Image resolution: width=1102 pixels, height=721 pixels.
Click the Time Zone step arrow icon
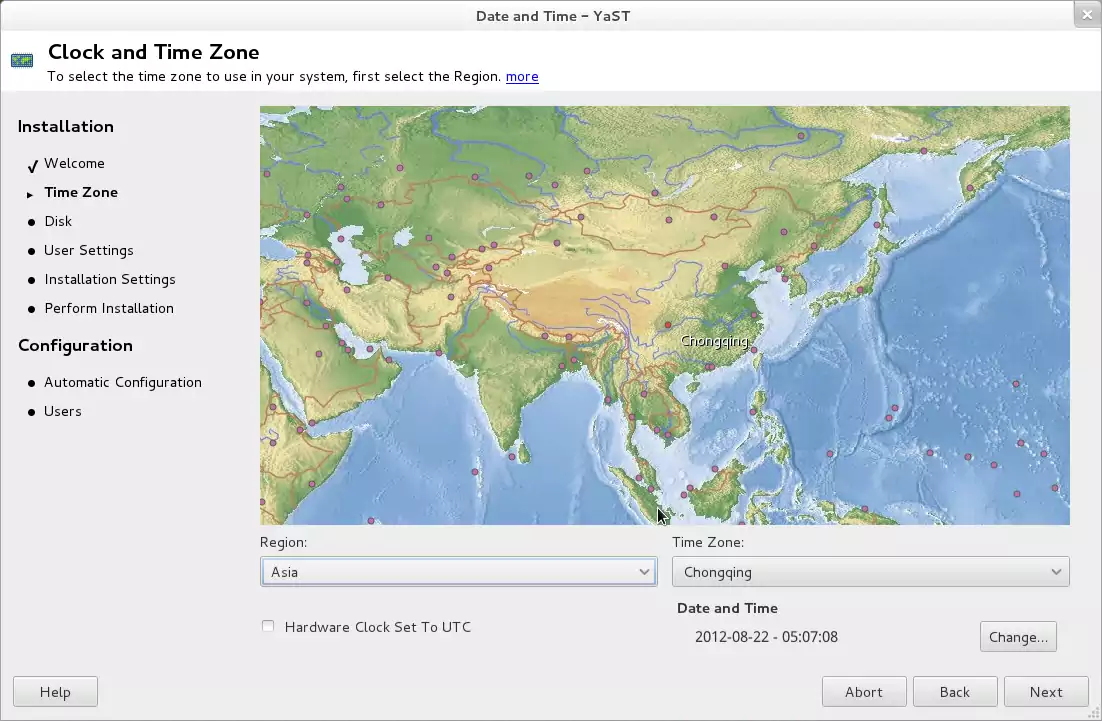click(x=30, y=194)
